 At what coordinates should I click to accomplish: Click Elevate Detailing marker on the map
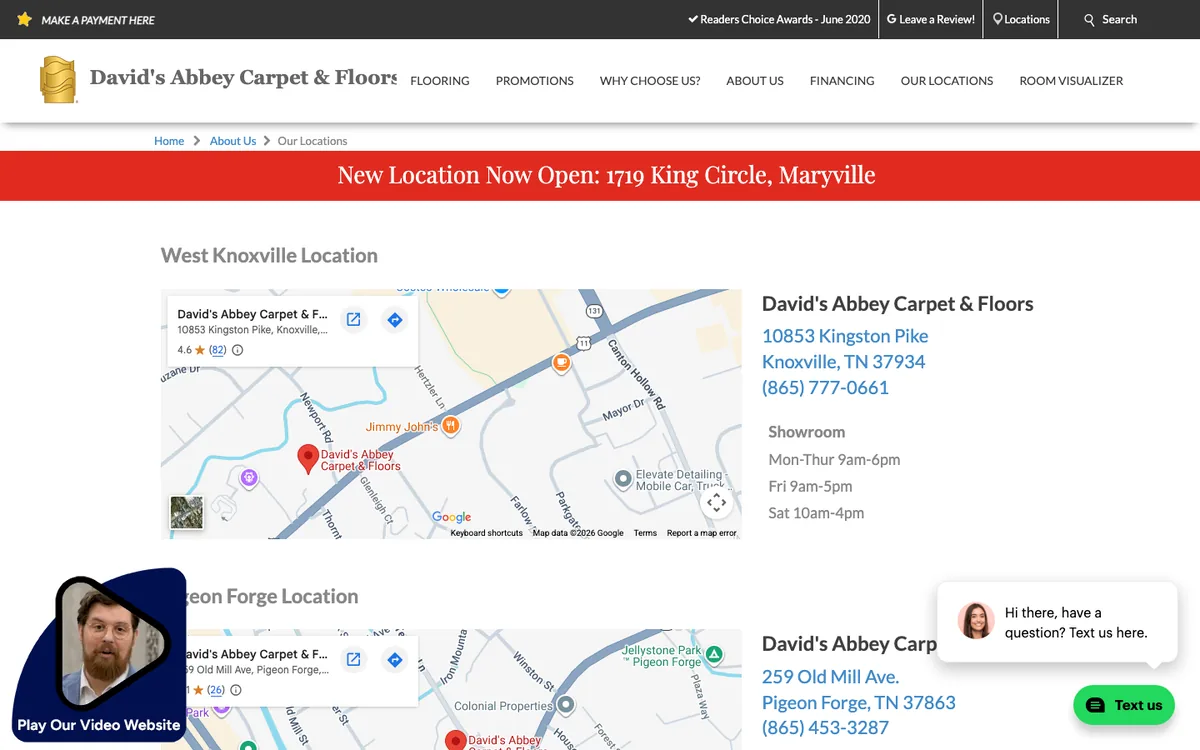point(624,481)
